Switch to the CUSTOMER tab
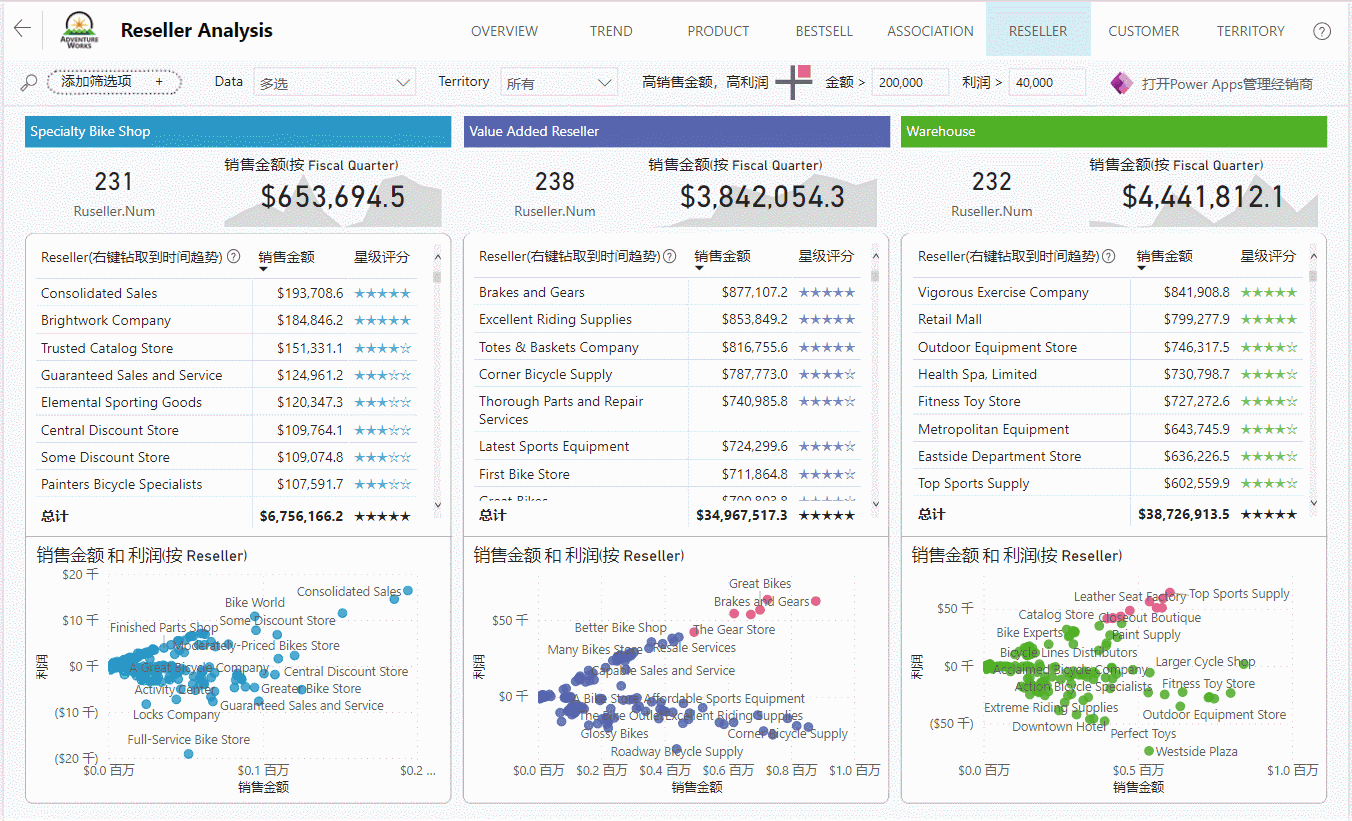Image resolution: width=1352 pixels, height=821 pixels. point(1144,31)
